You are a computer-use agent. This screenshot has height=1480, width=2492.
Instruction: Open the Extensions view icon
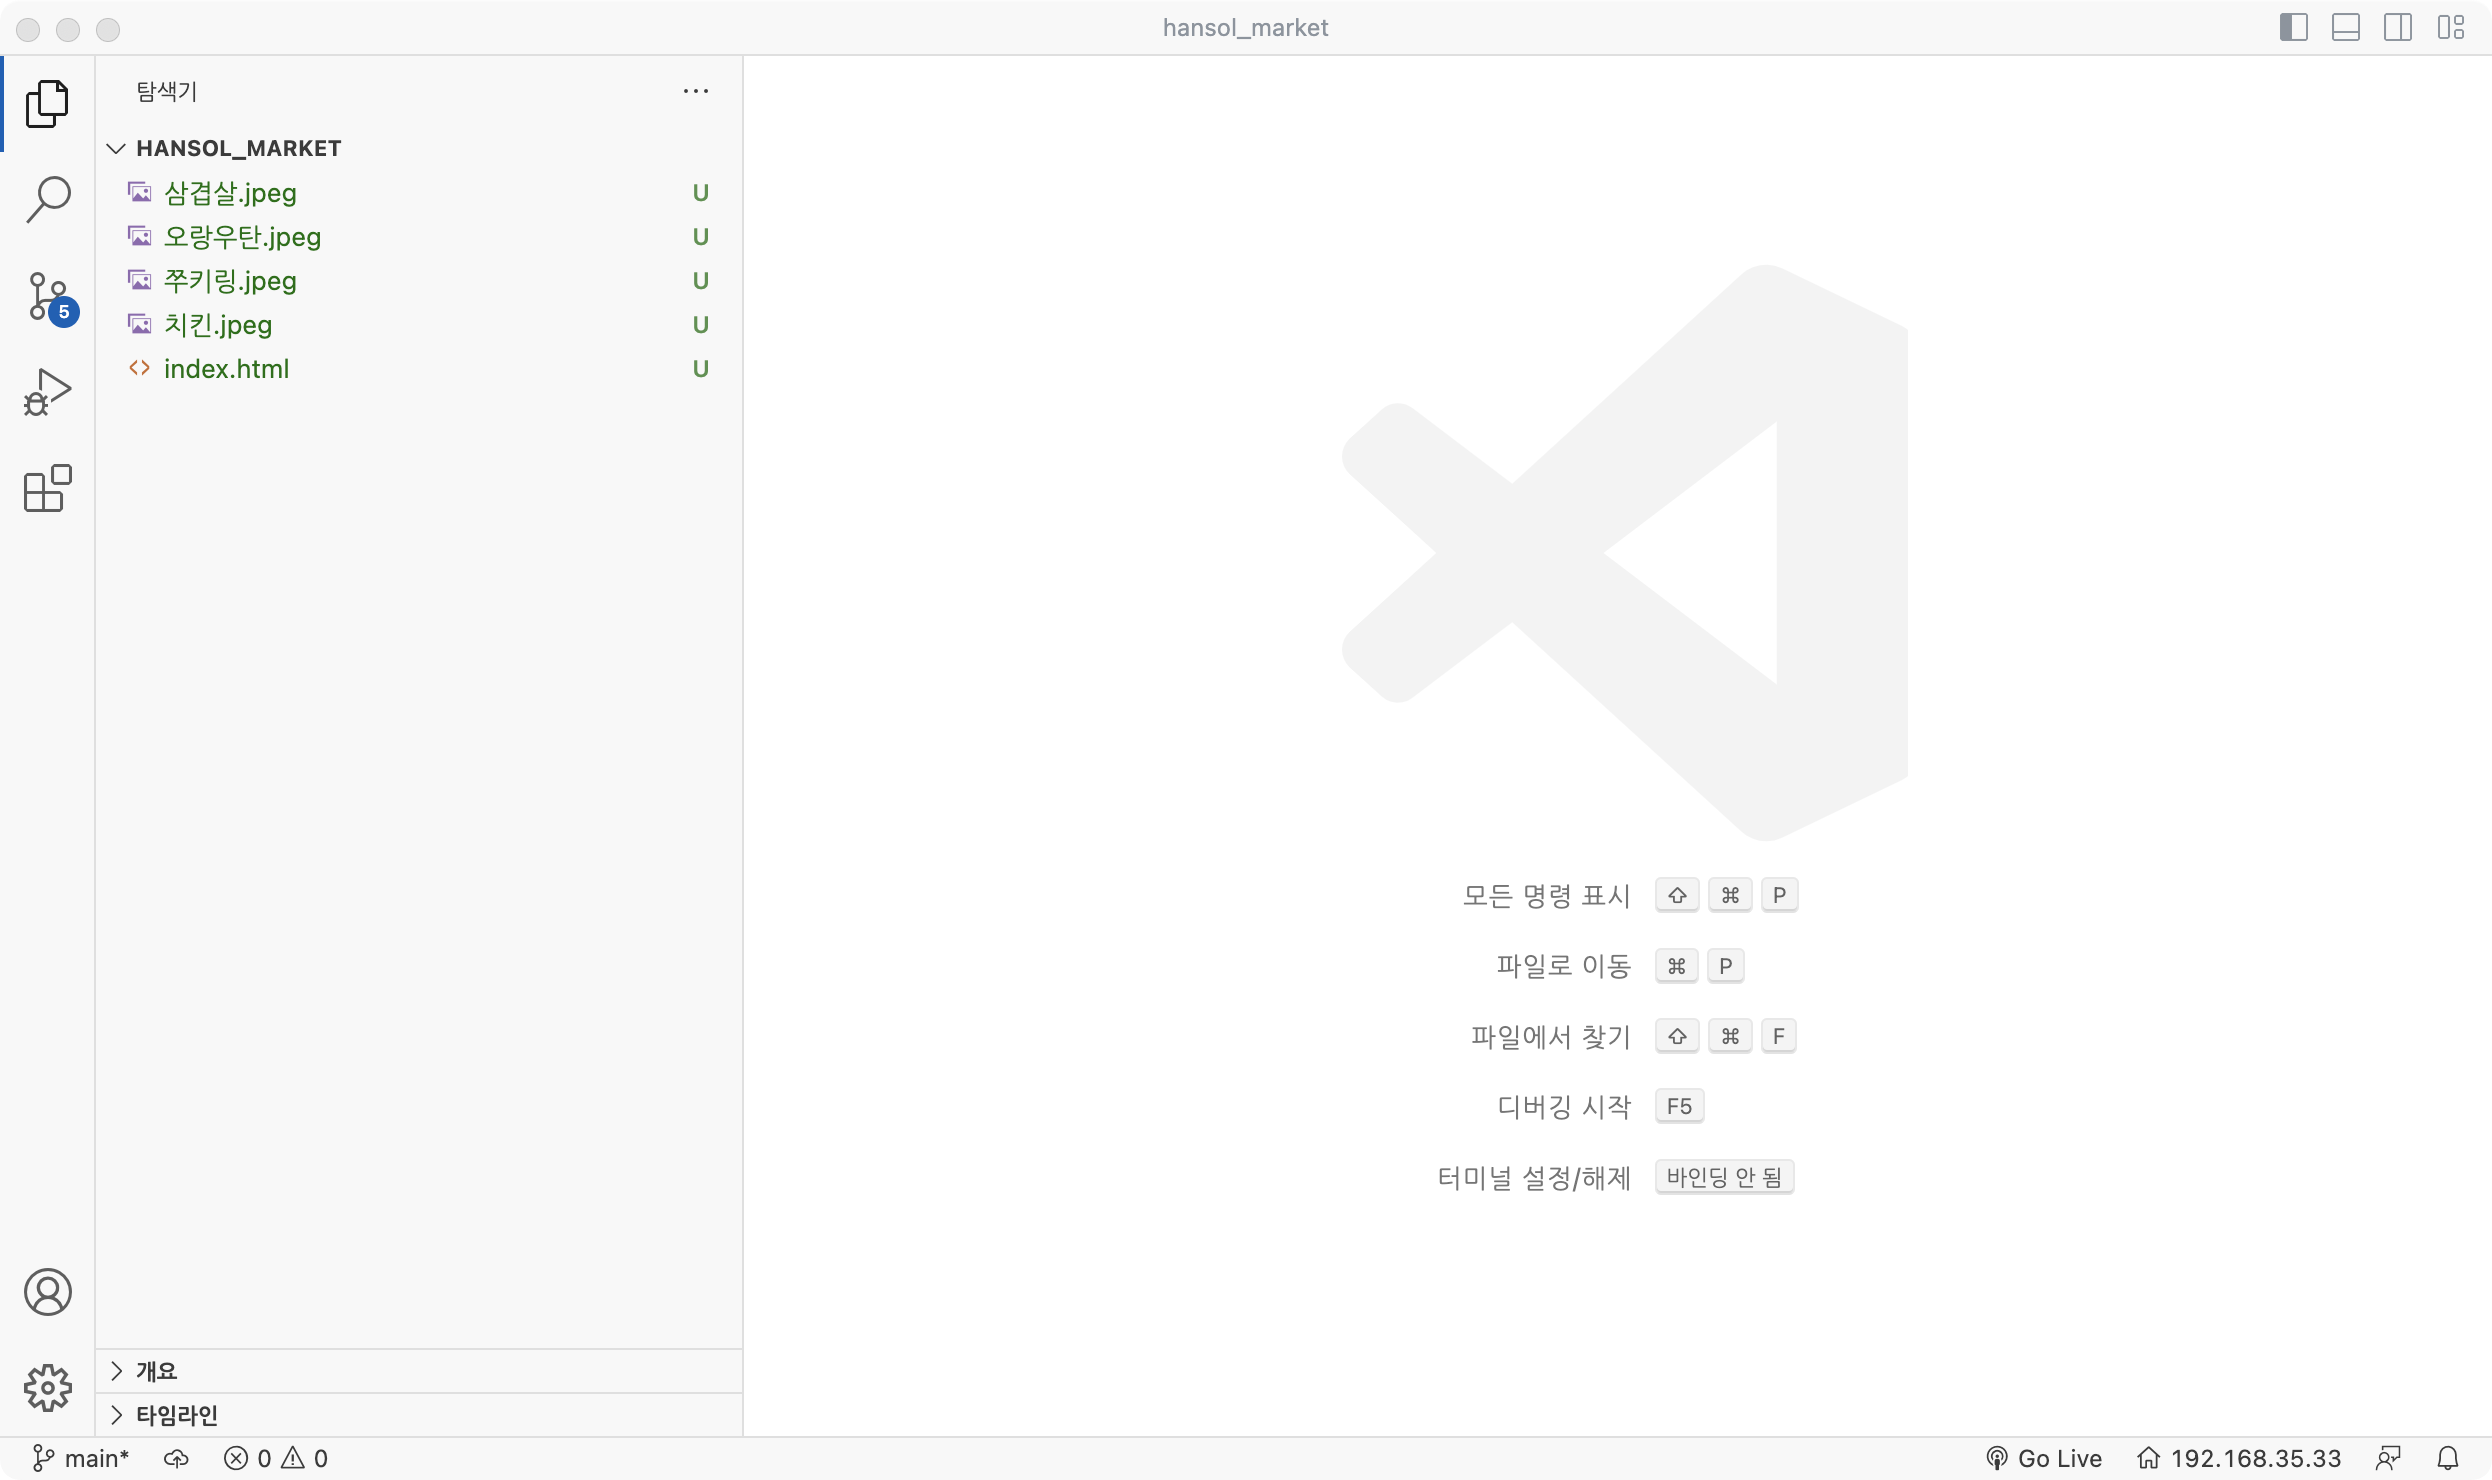click(47, 488)
